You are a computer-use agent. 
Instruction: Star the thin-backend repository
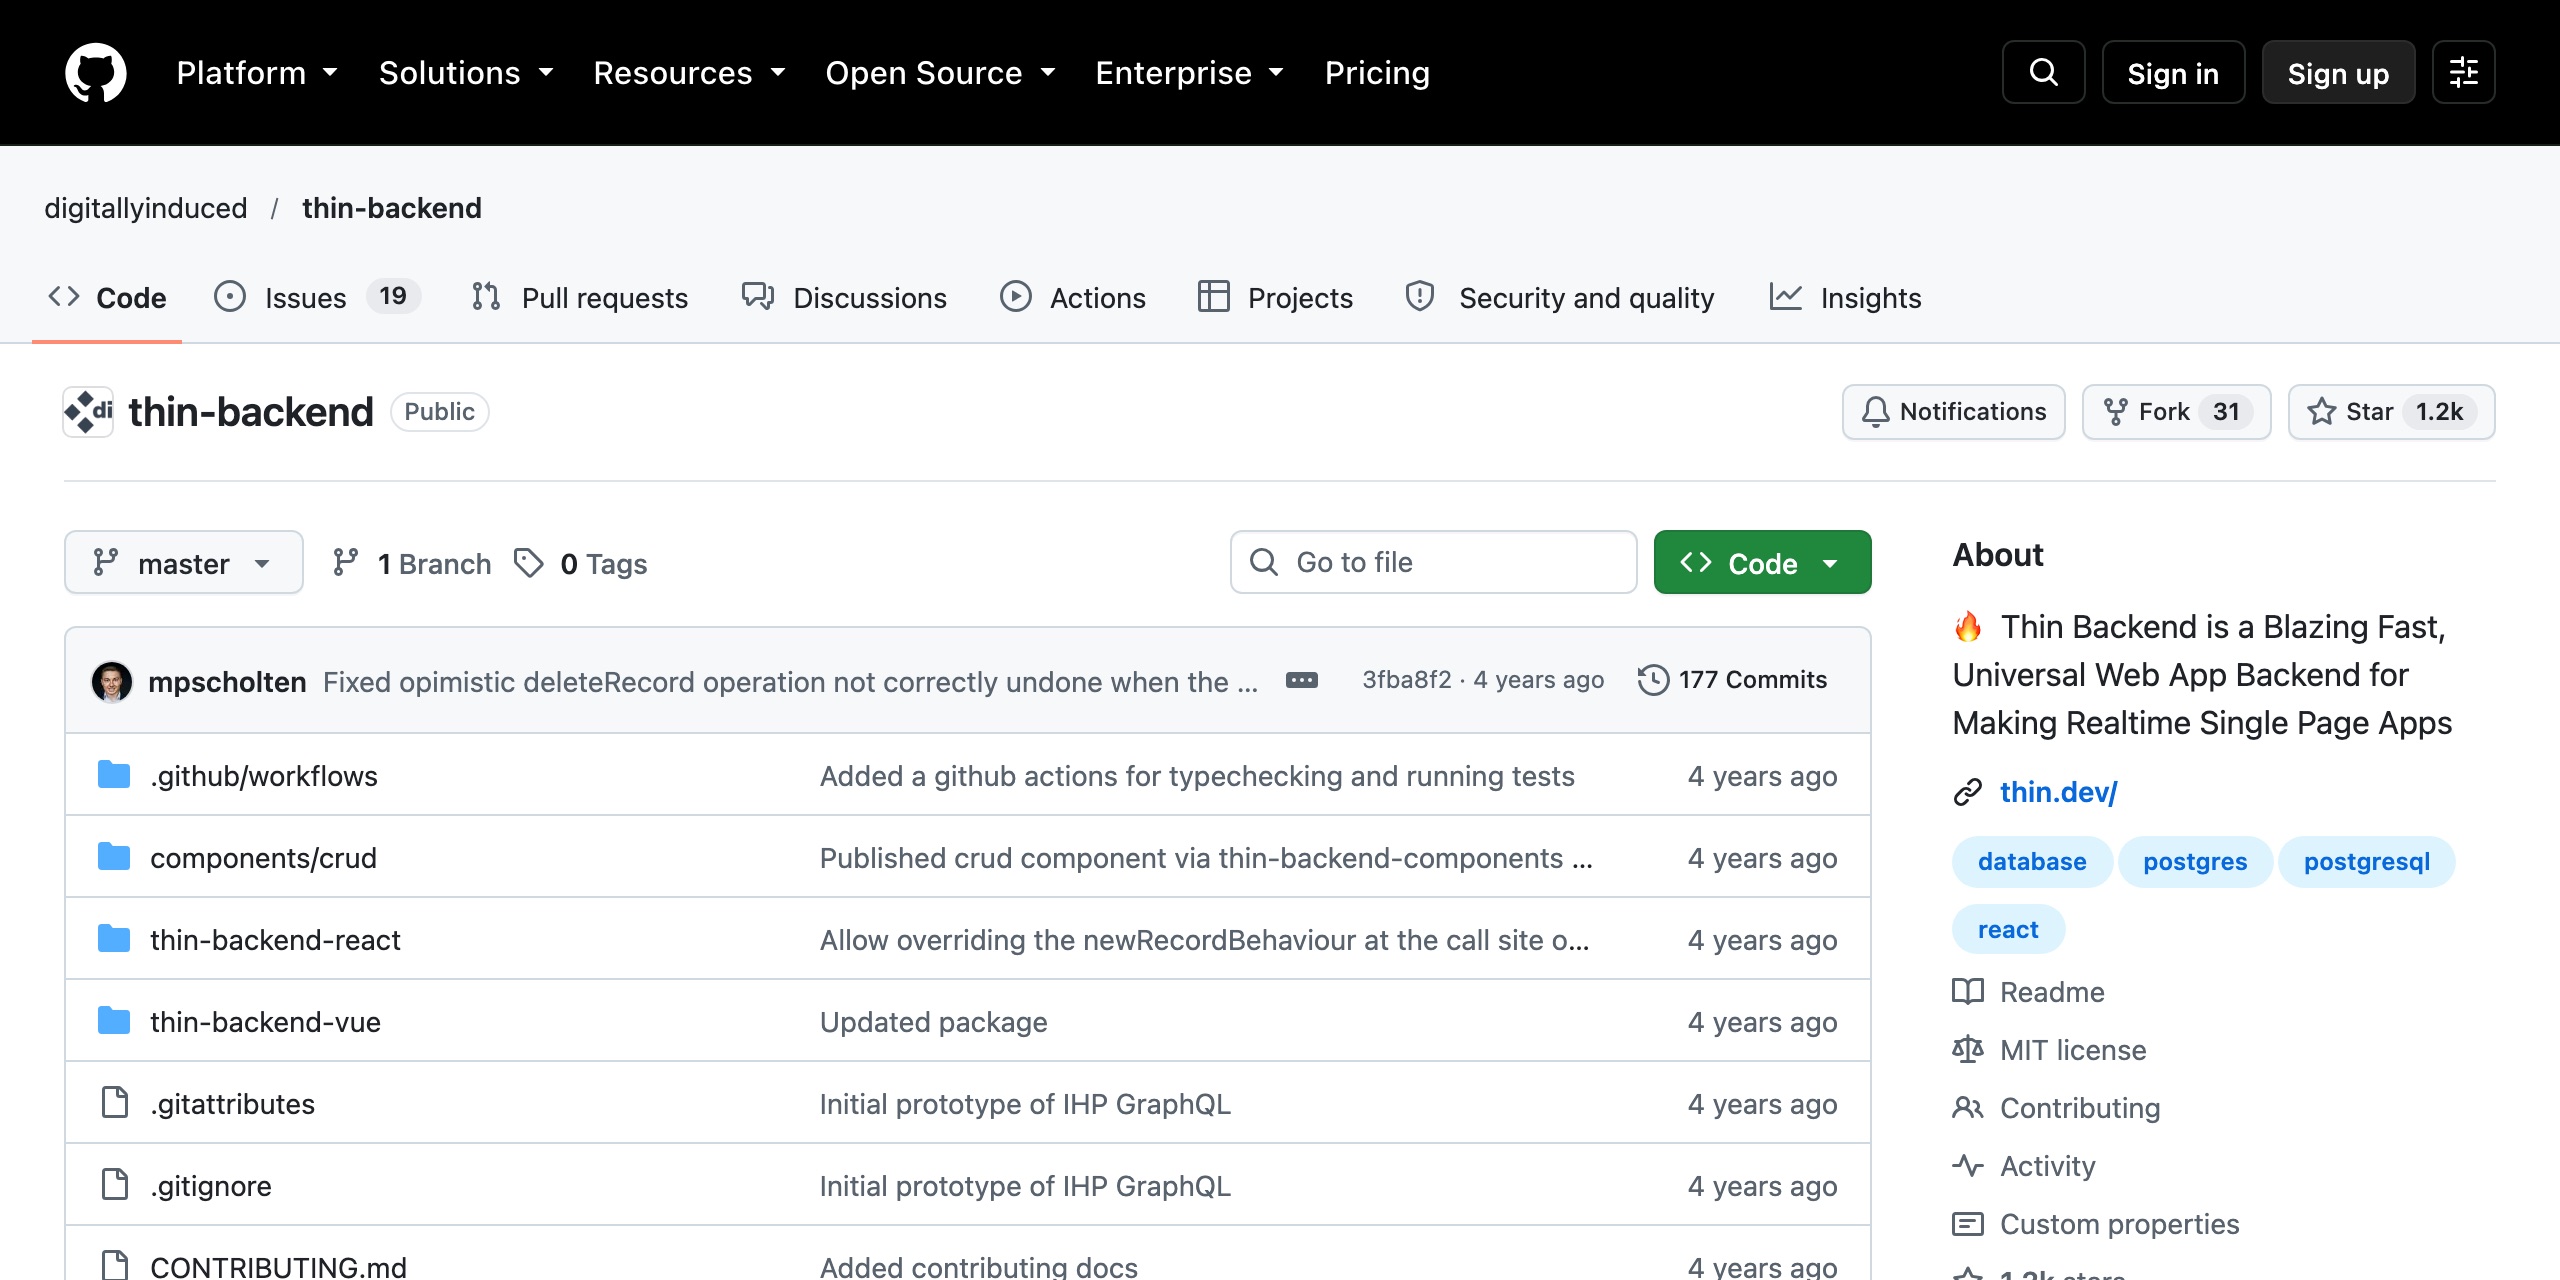click(x=2391, y=412)
